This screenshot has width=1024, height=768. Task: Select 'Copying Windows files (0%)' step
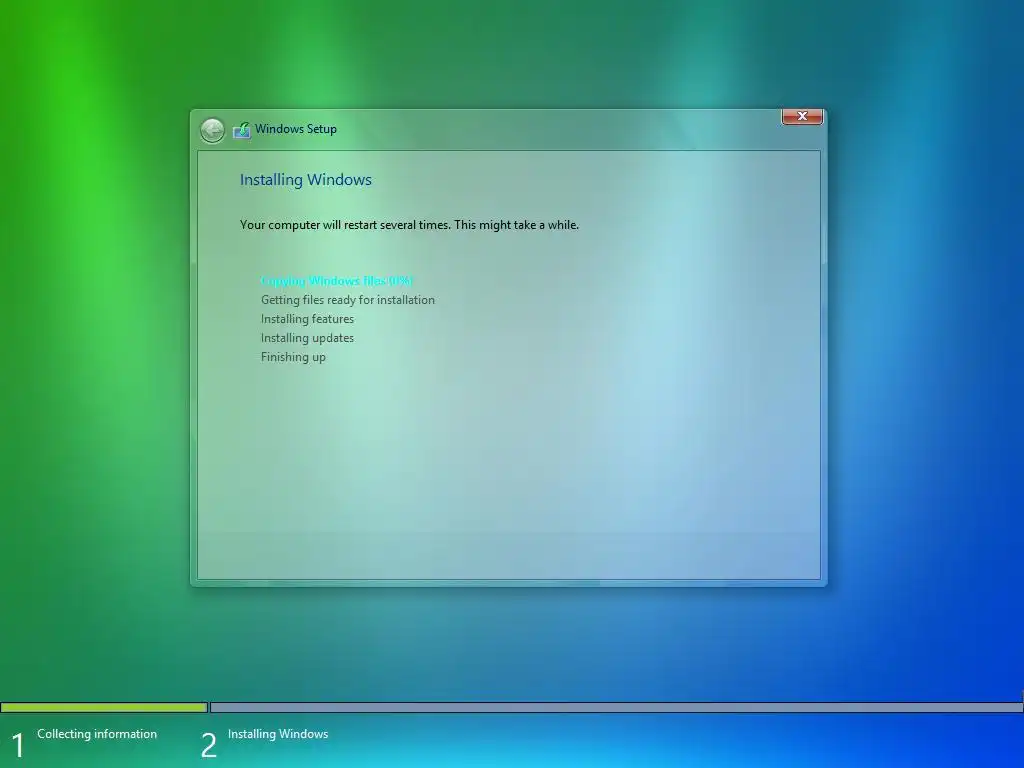[x=337, y=281]
